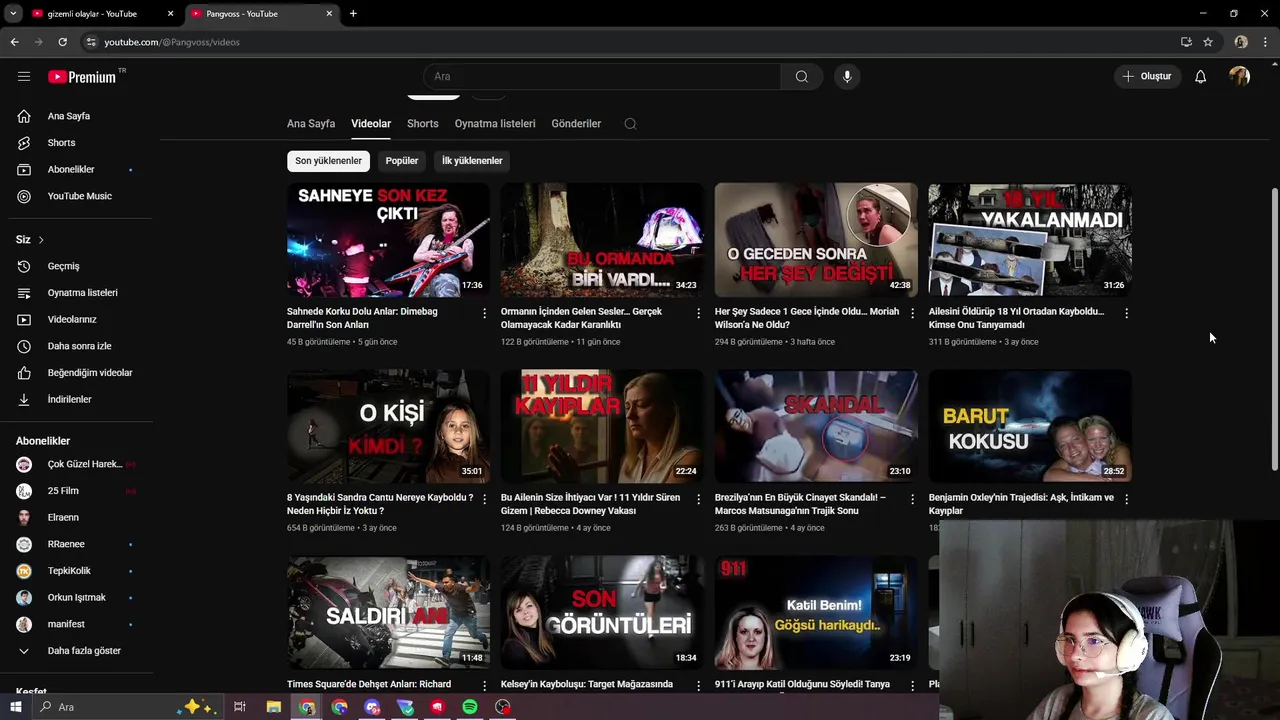Viewport: 1280px width, 720px height.
Task: Play BARUT KOKUSU video thumbnail
Action: point(1030,426)
